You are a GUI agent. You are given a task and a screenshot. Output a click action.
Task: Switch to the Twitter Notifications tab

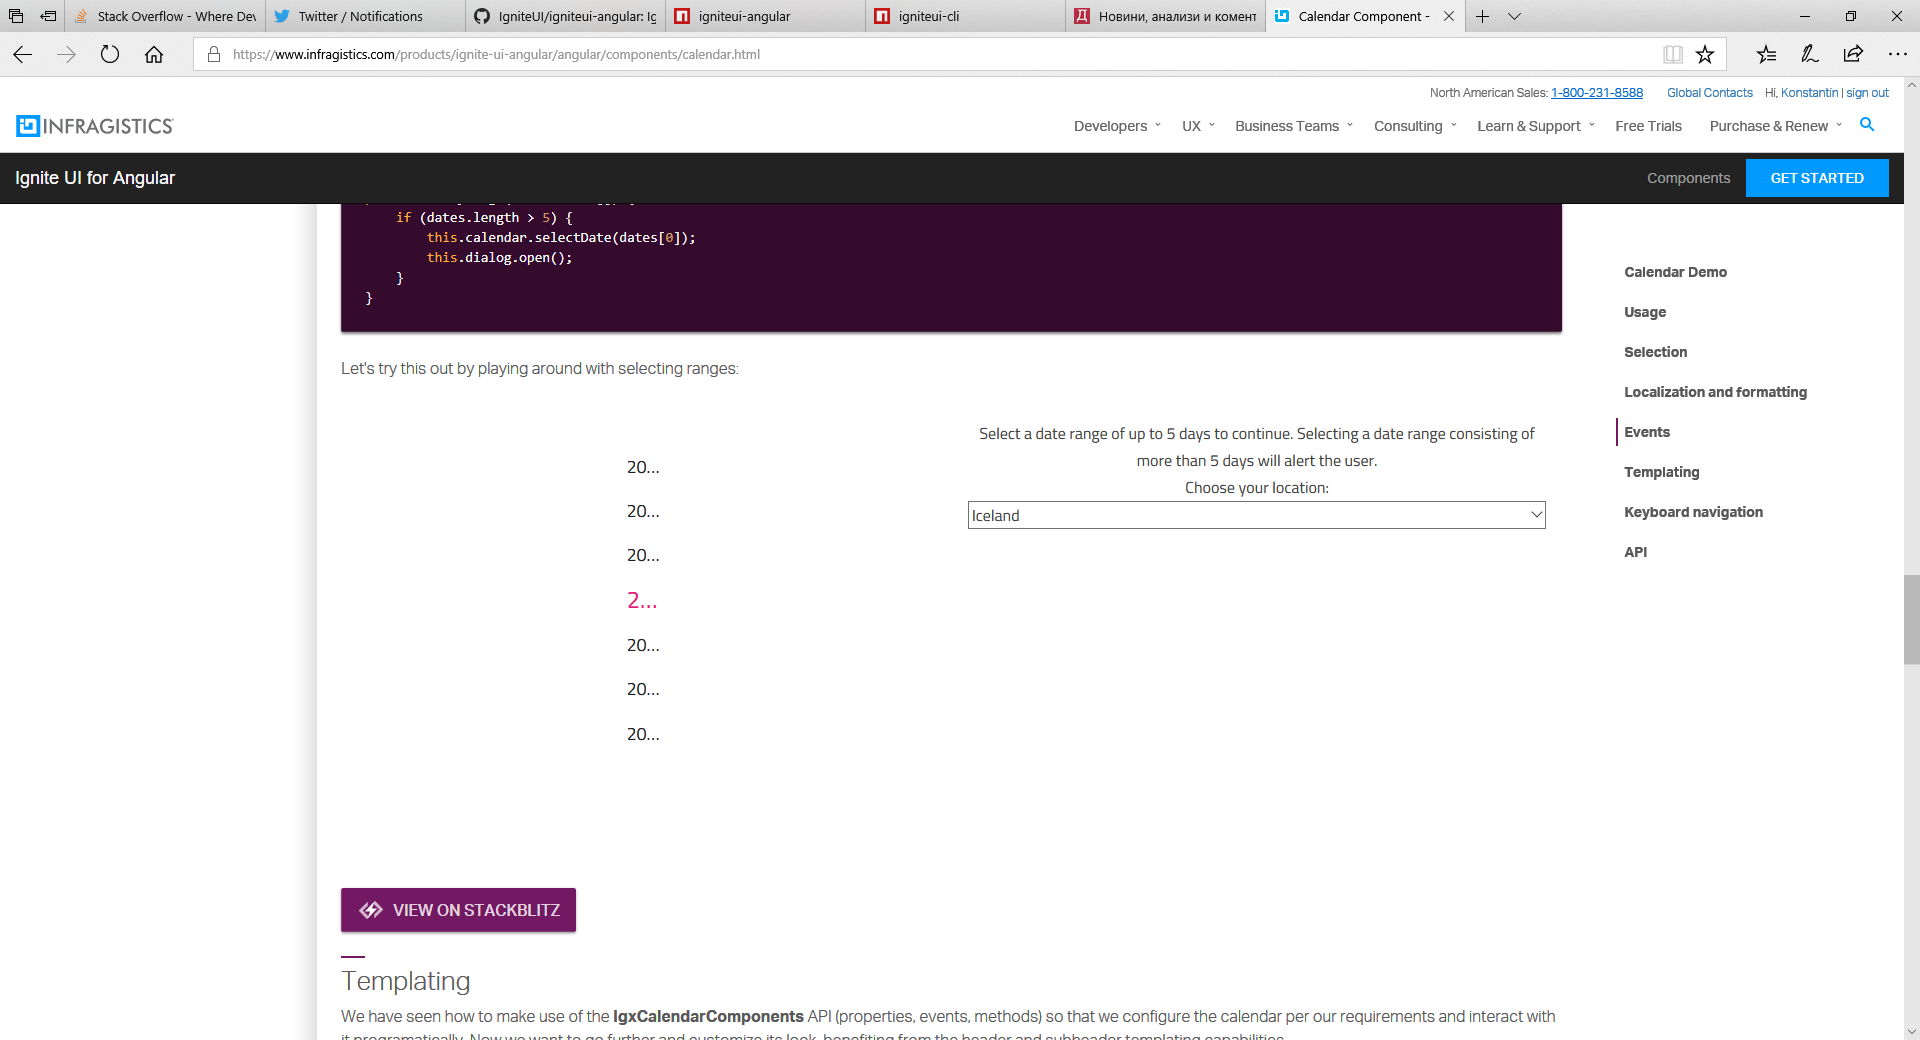point(365,16)
